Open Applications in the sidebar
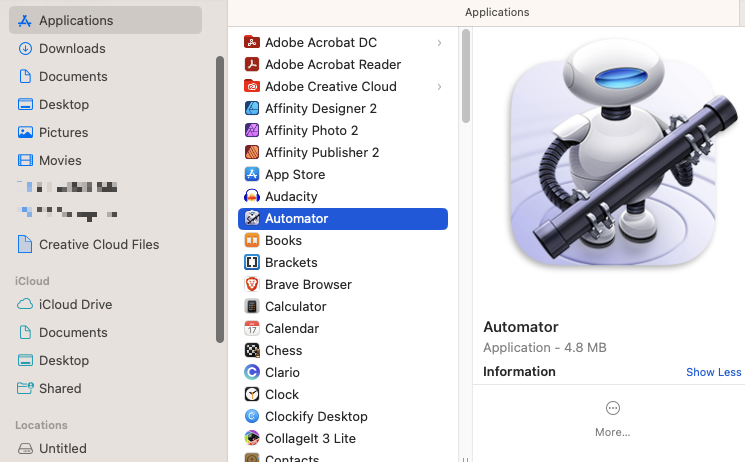745x462 pixels. (105, 20)
